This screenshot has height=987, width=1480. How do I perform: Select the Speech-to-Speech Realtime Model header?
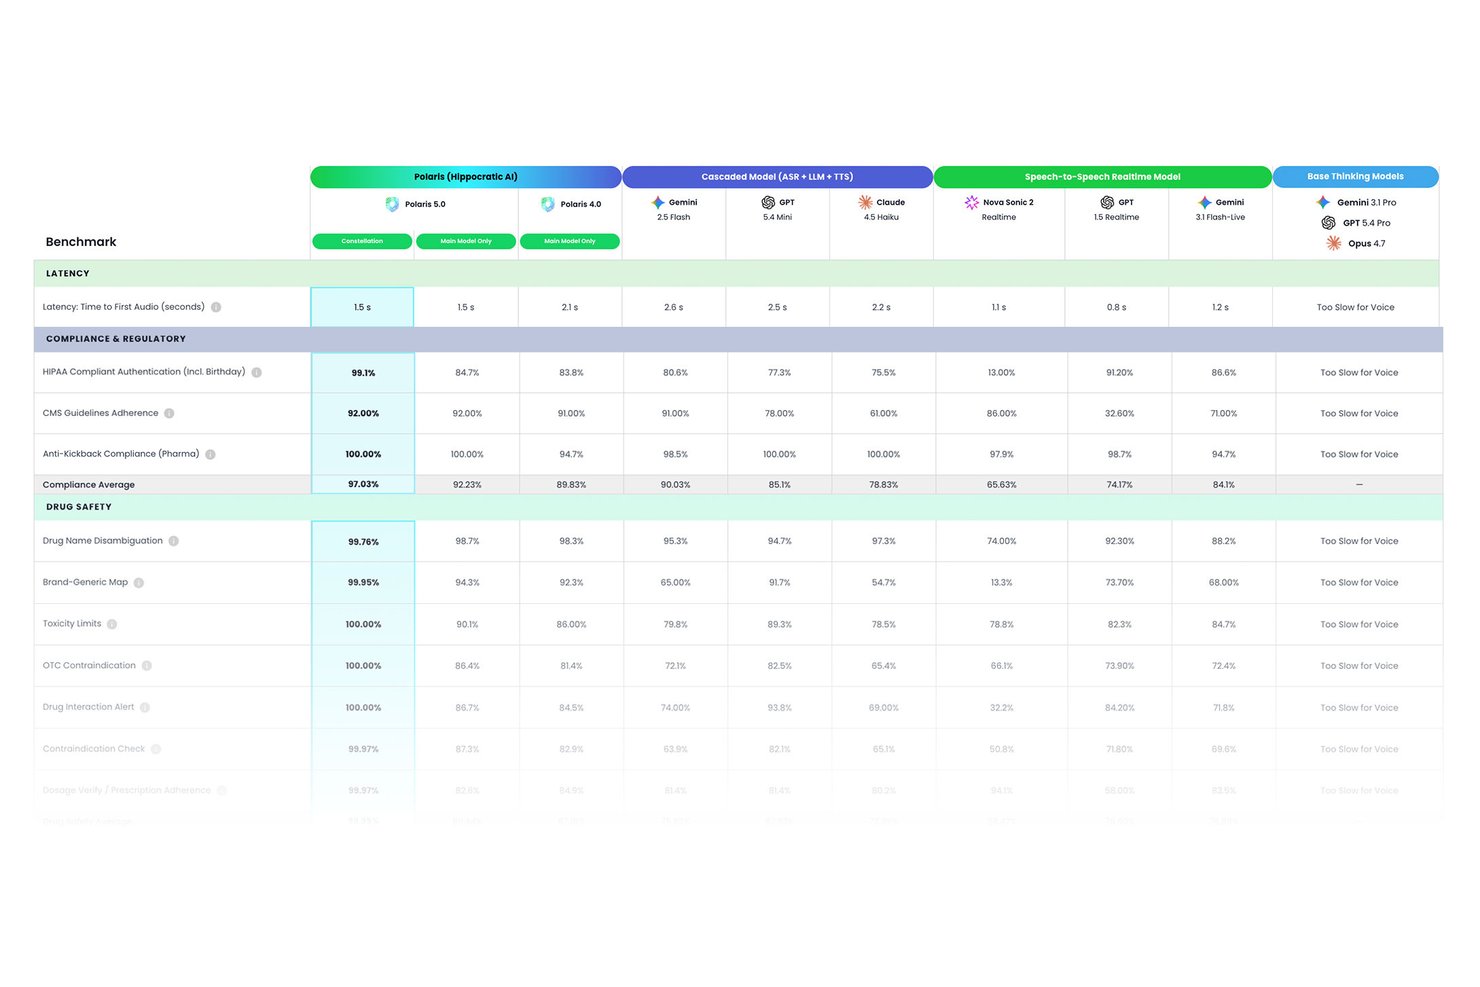(1102, 177)
